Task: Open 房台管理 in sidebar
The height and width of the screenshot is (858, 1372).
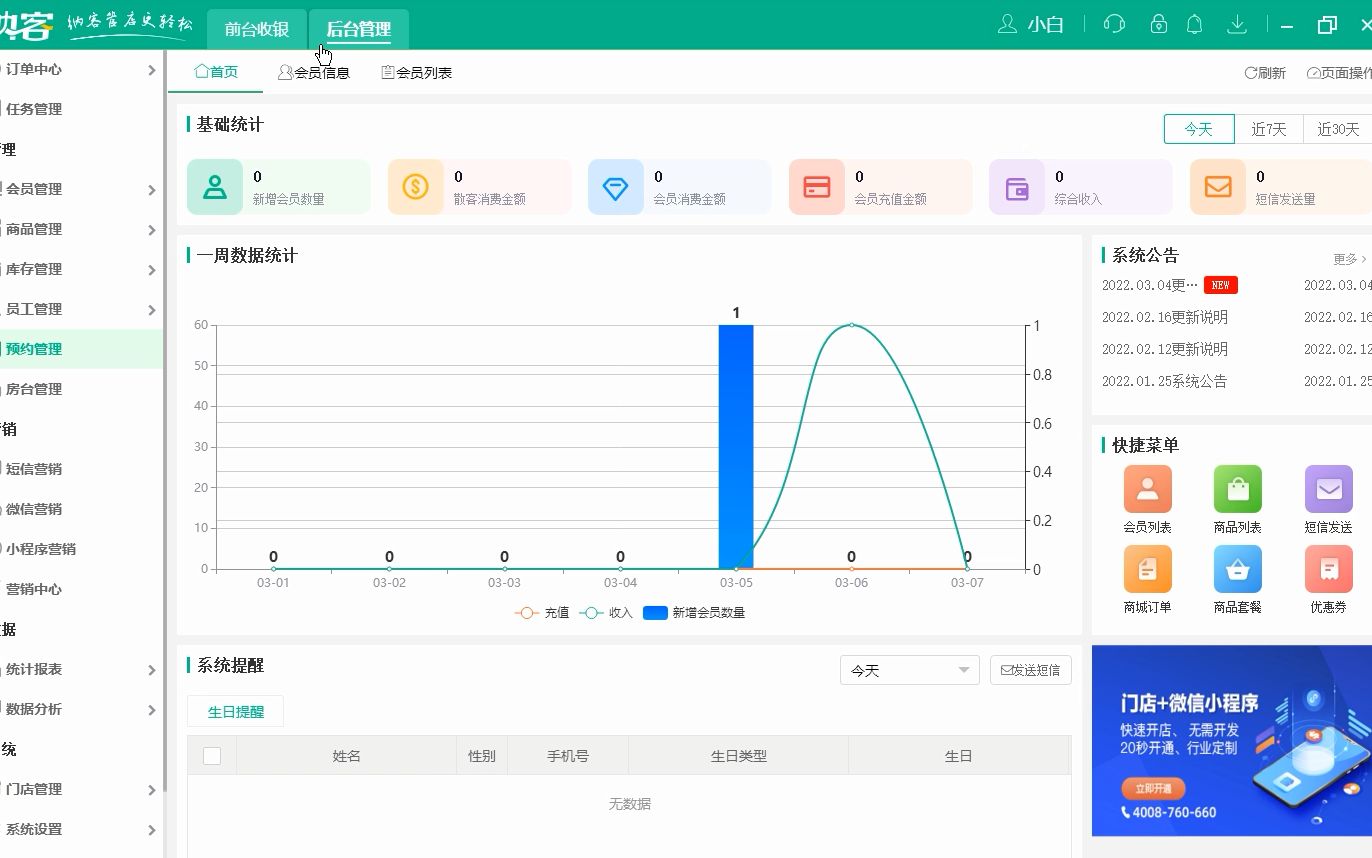Action: click(x=80, y=389)
